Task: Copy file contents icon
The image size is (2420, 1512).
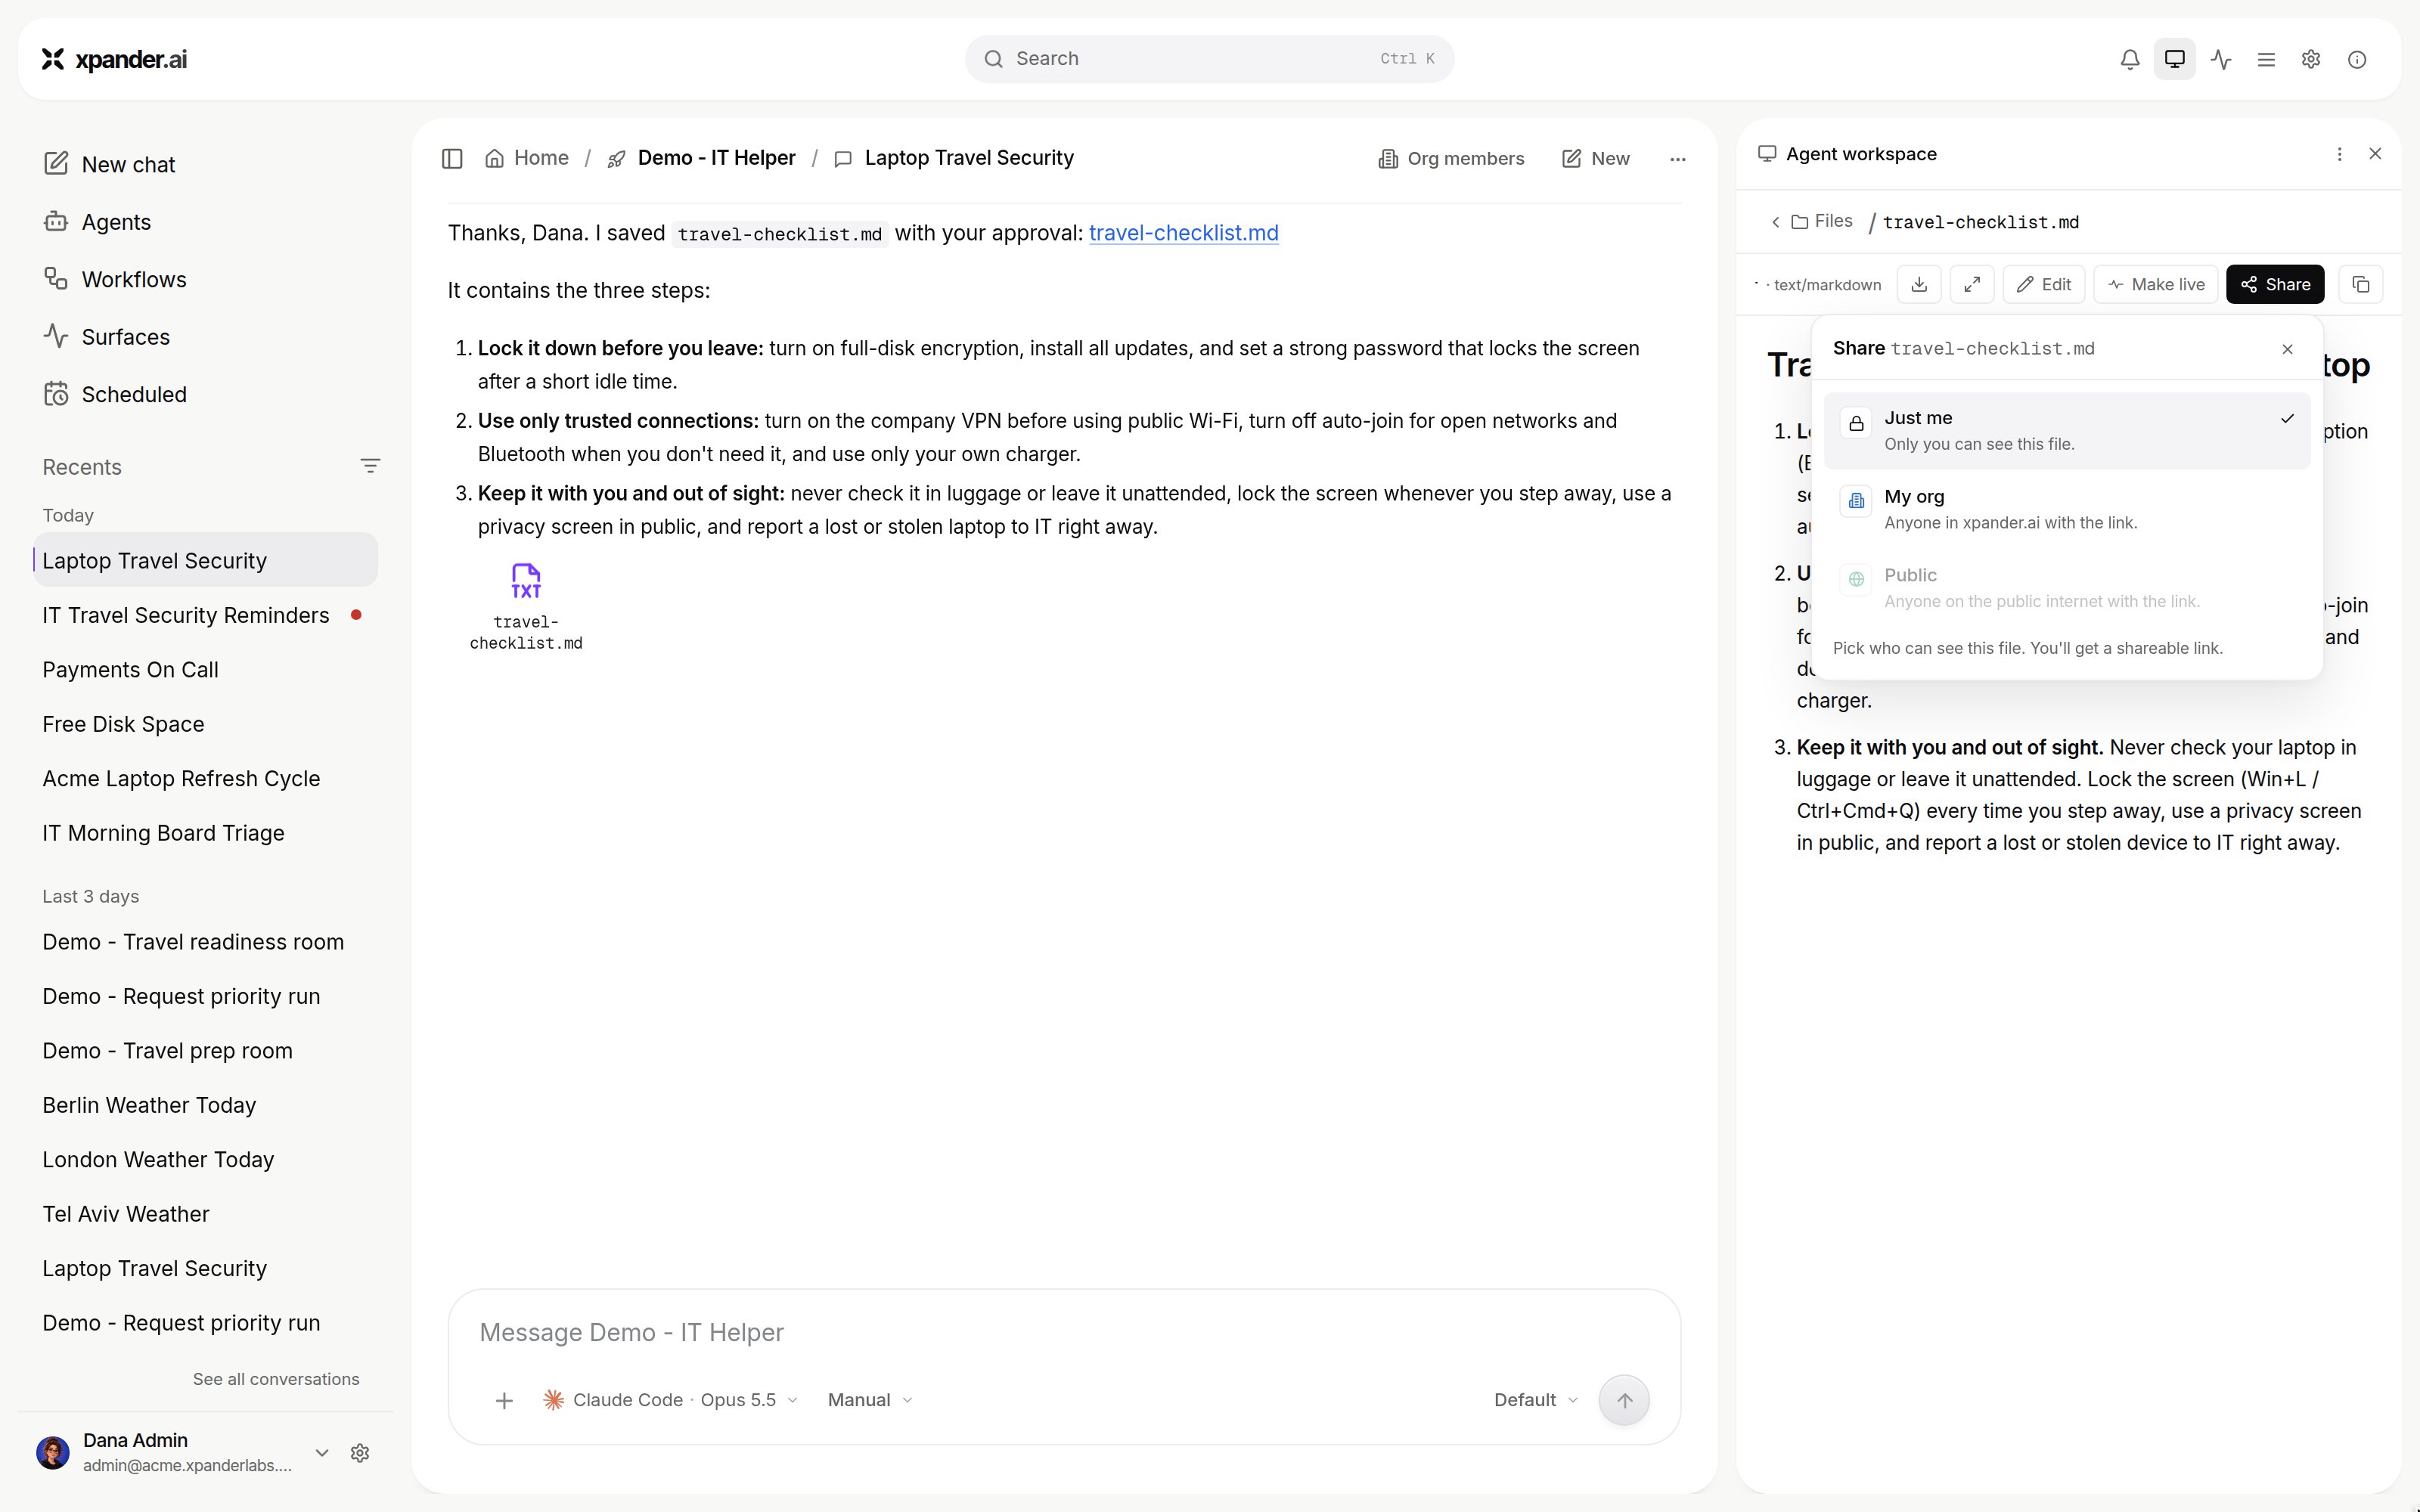Action: pos(2361,285)
